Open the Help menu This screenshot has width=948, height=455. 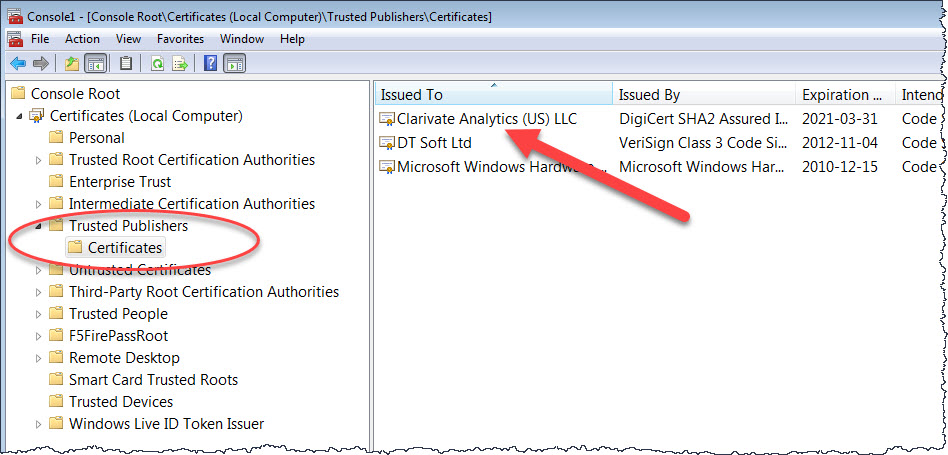click(x=292, y=39)
